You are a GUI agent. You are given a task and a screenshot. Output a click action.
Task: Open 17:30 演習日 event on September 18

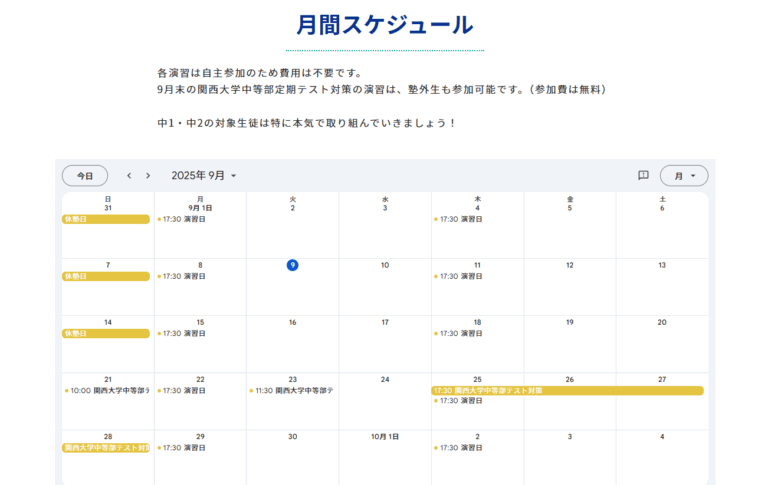click(x=458, y=333)
